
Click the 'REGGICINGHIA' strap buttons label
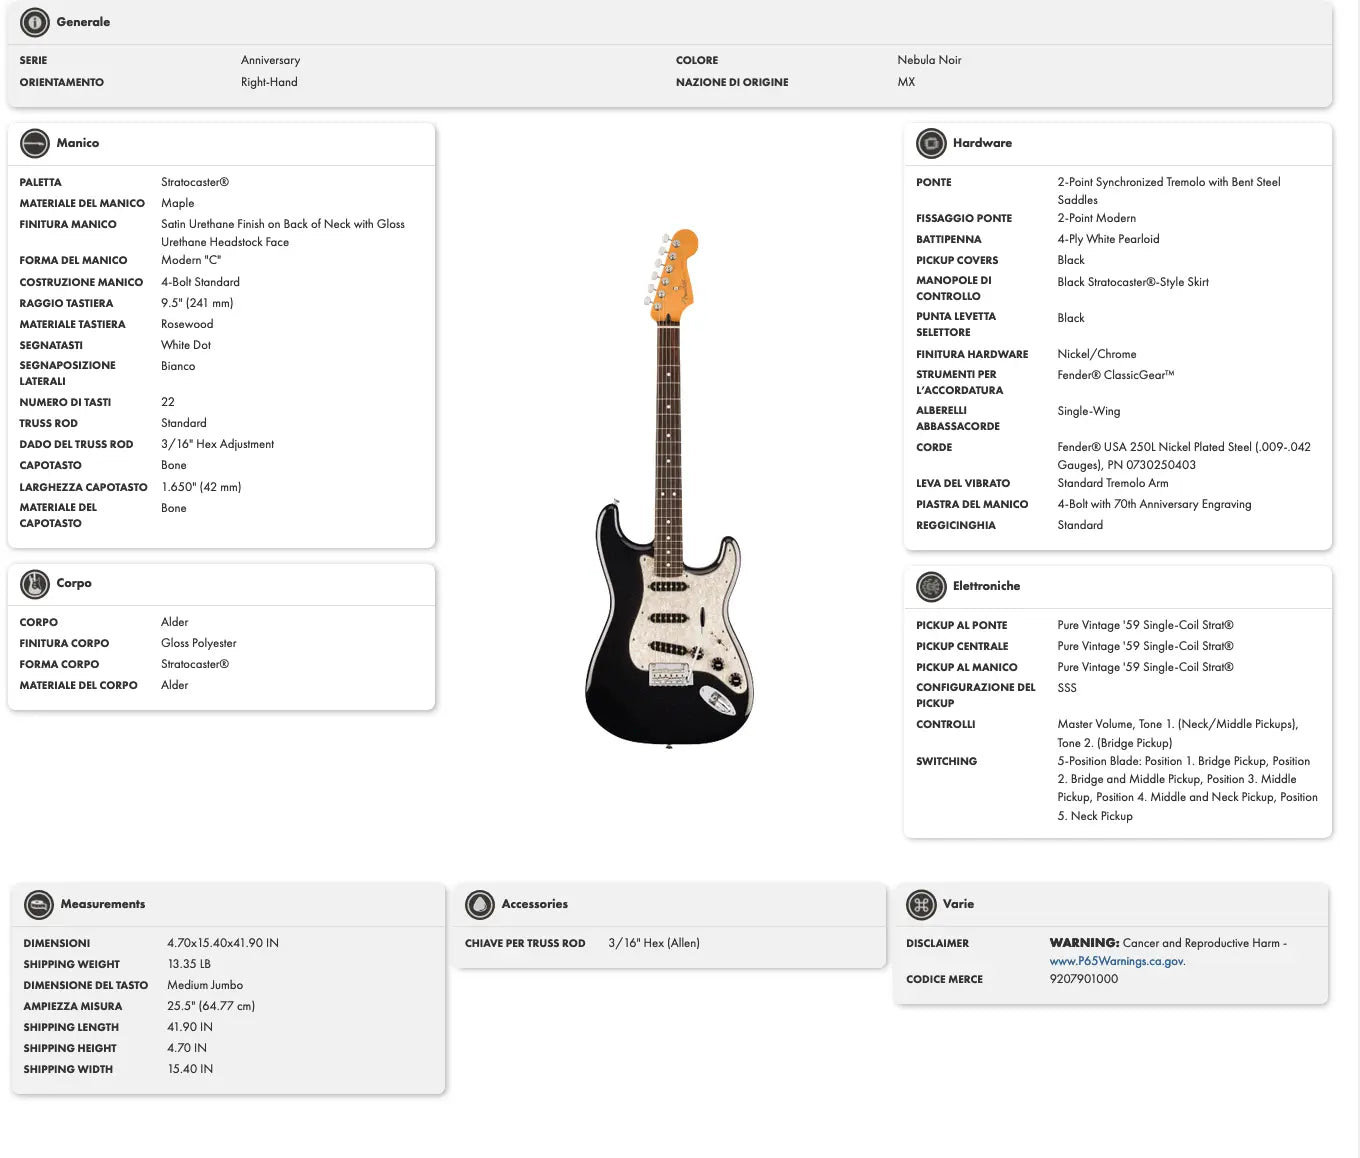point(955,525)
